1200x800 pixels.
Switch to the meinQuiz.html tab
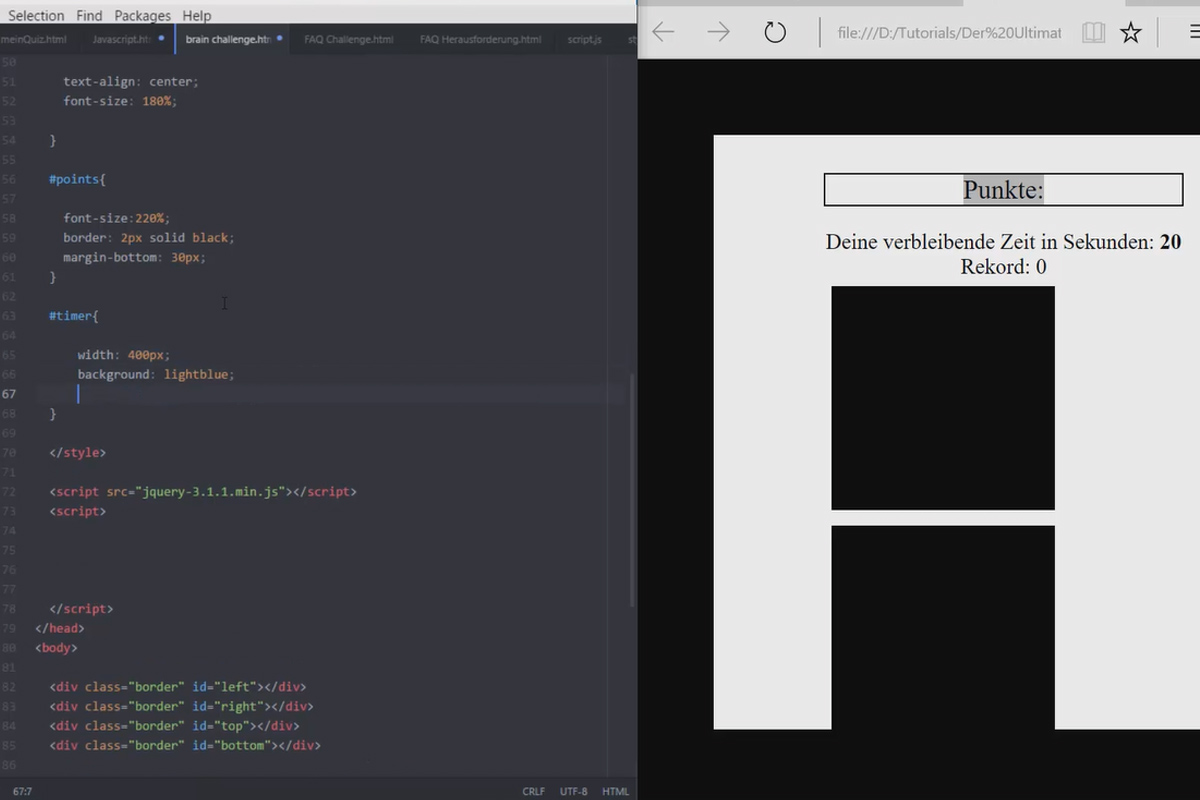pyautogui.click(x=34, y=39)
